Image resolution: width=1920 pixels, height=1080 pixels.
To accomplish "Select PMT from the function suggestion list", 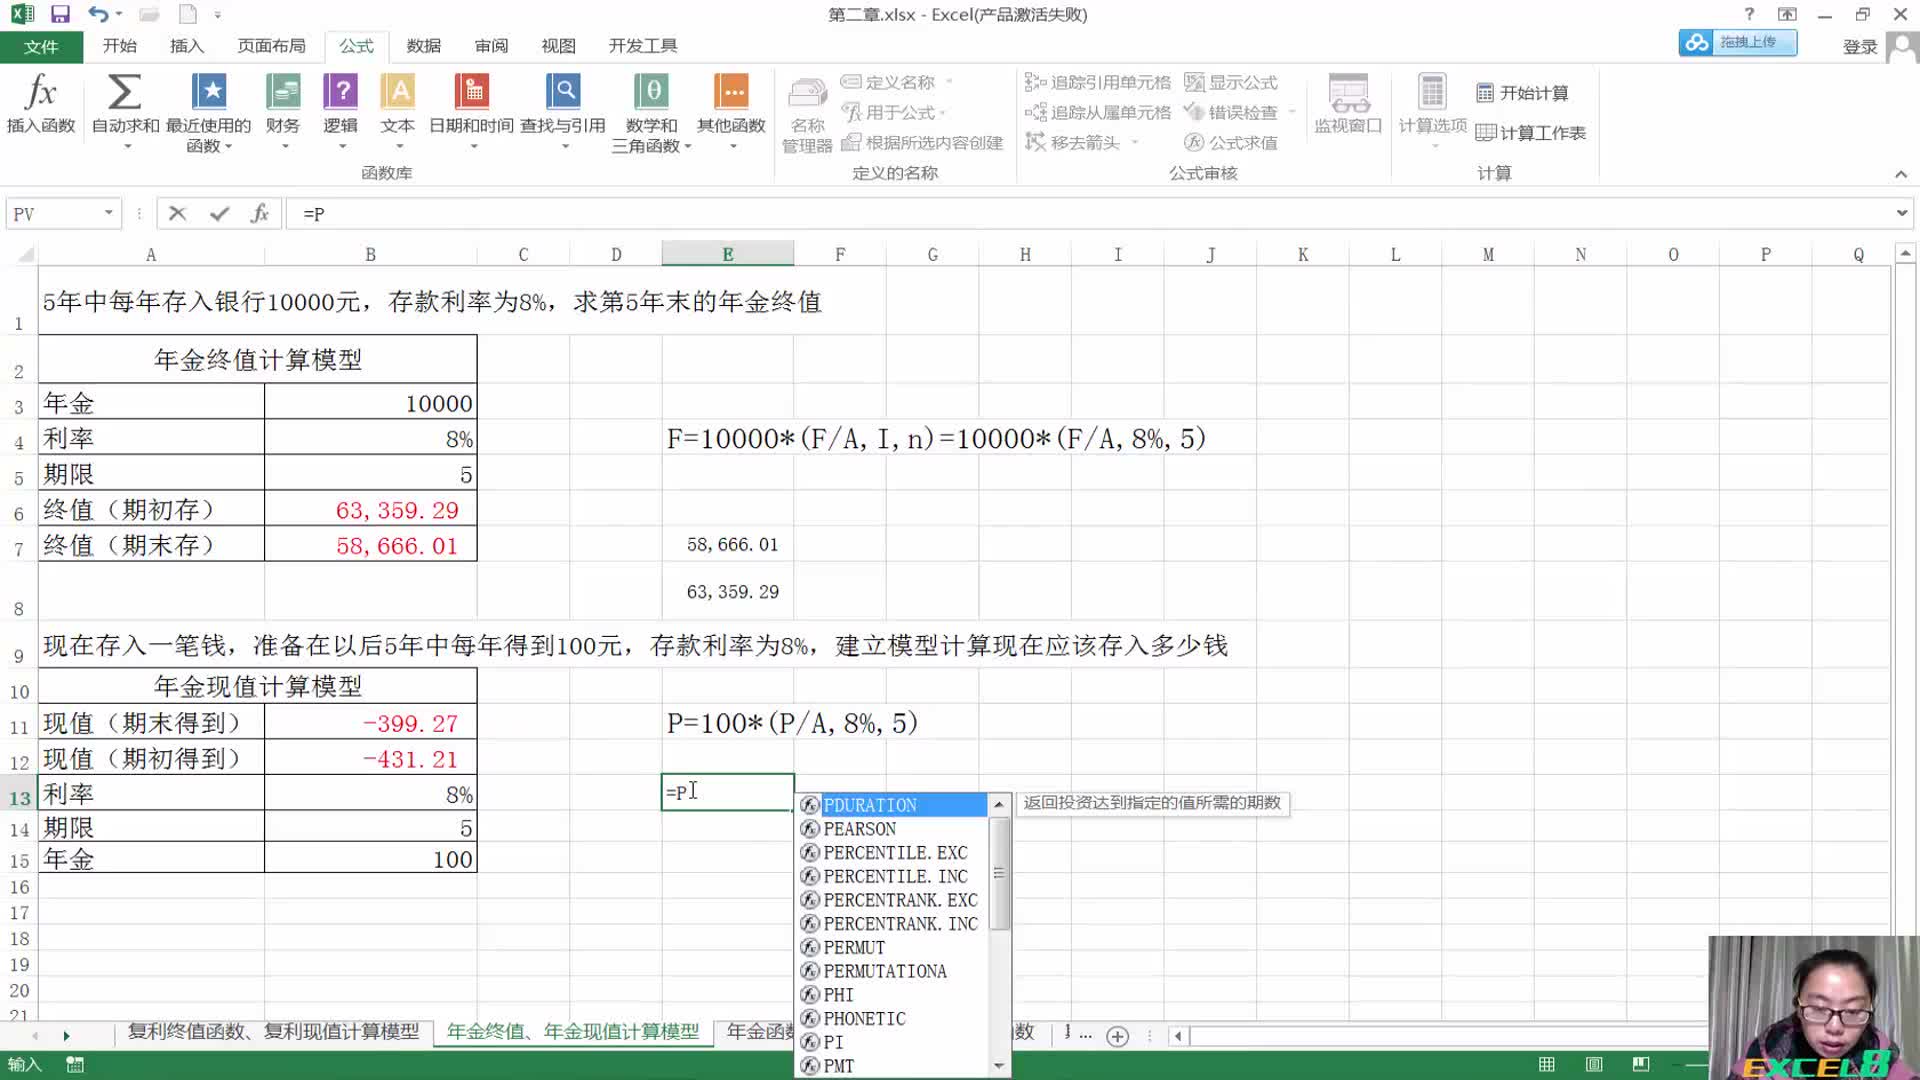I will pyautogui.click(x=840, y=1066).
